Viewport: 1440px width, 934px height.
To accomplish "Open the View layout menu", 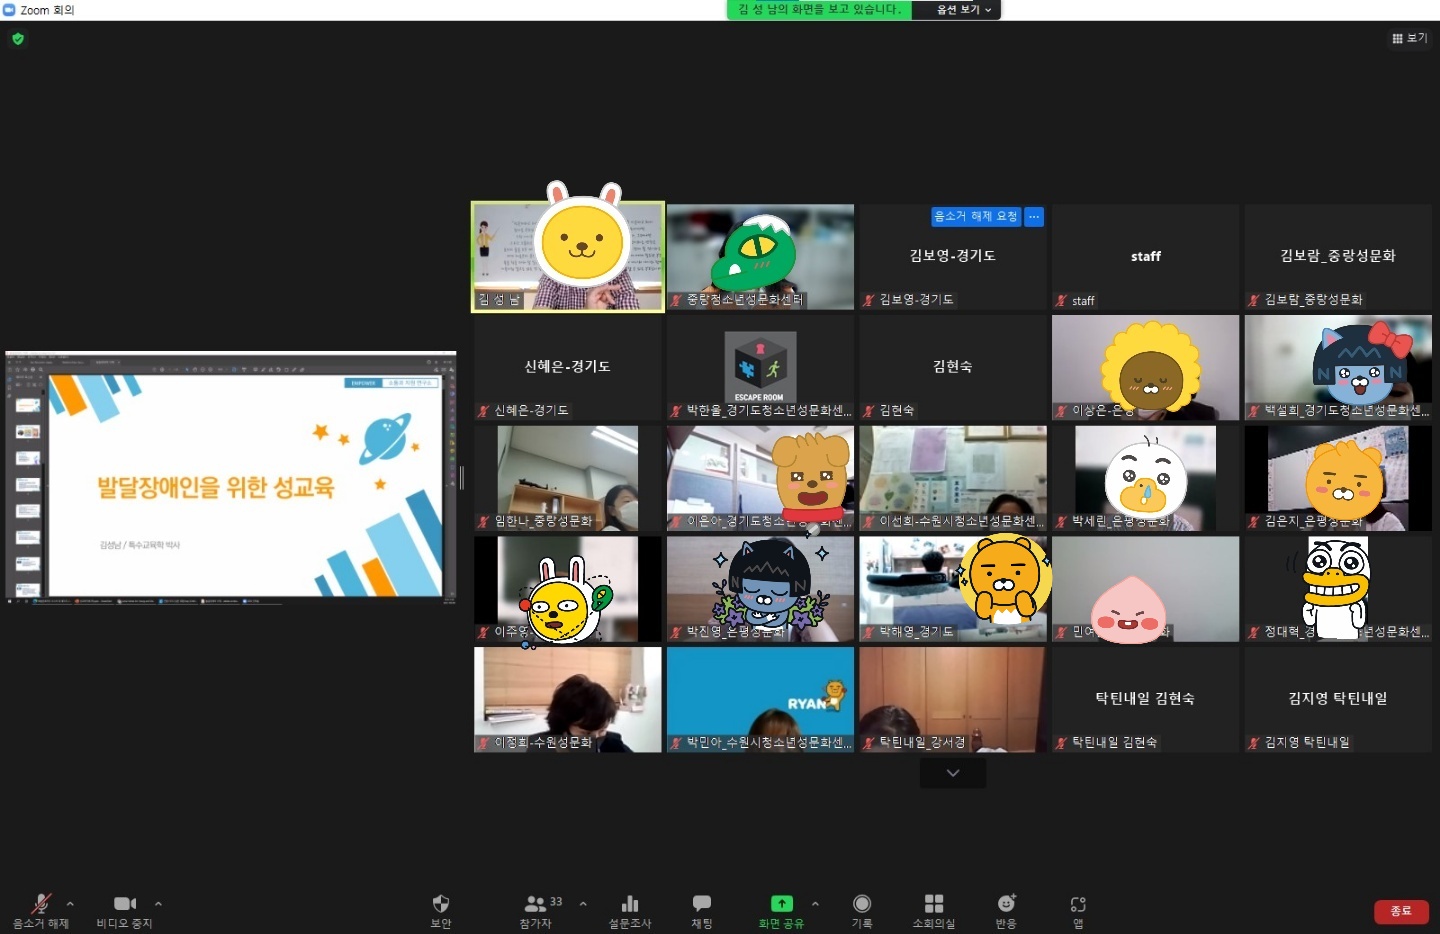I will 1410,38.
